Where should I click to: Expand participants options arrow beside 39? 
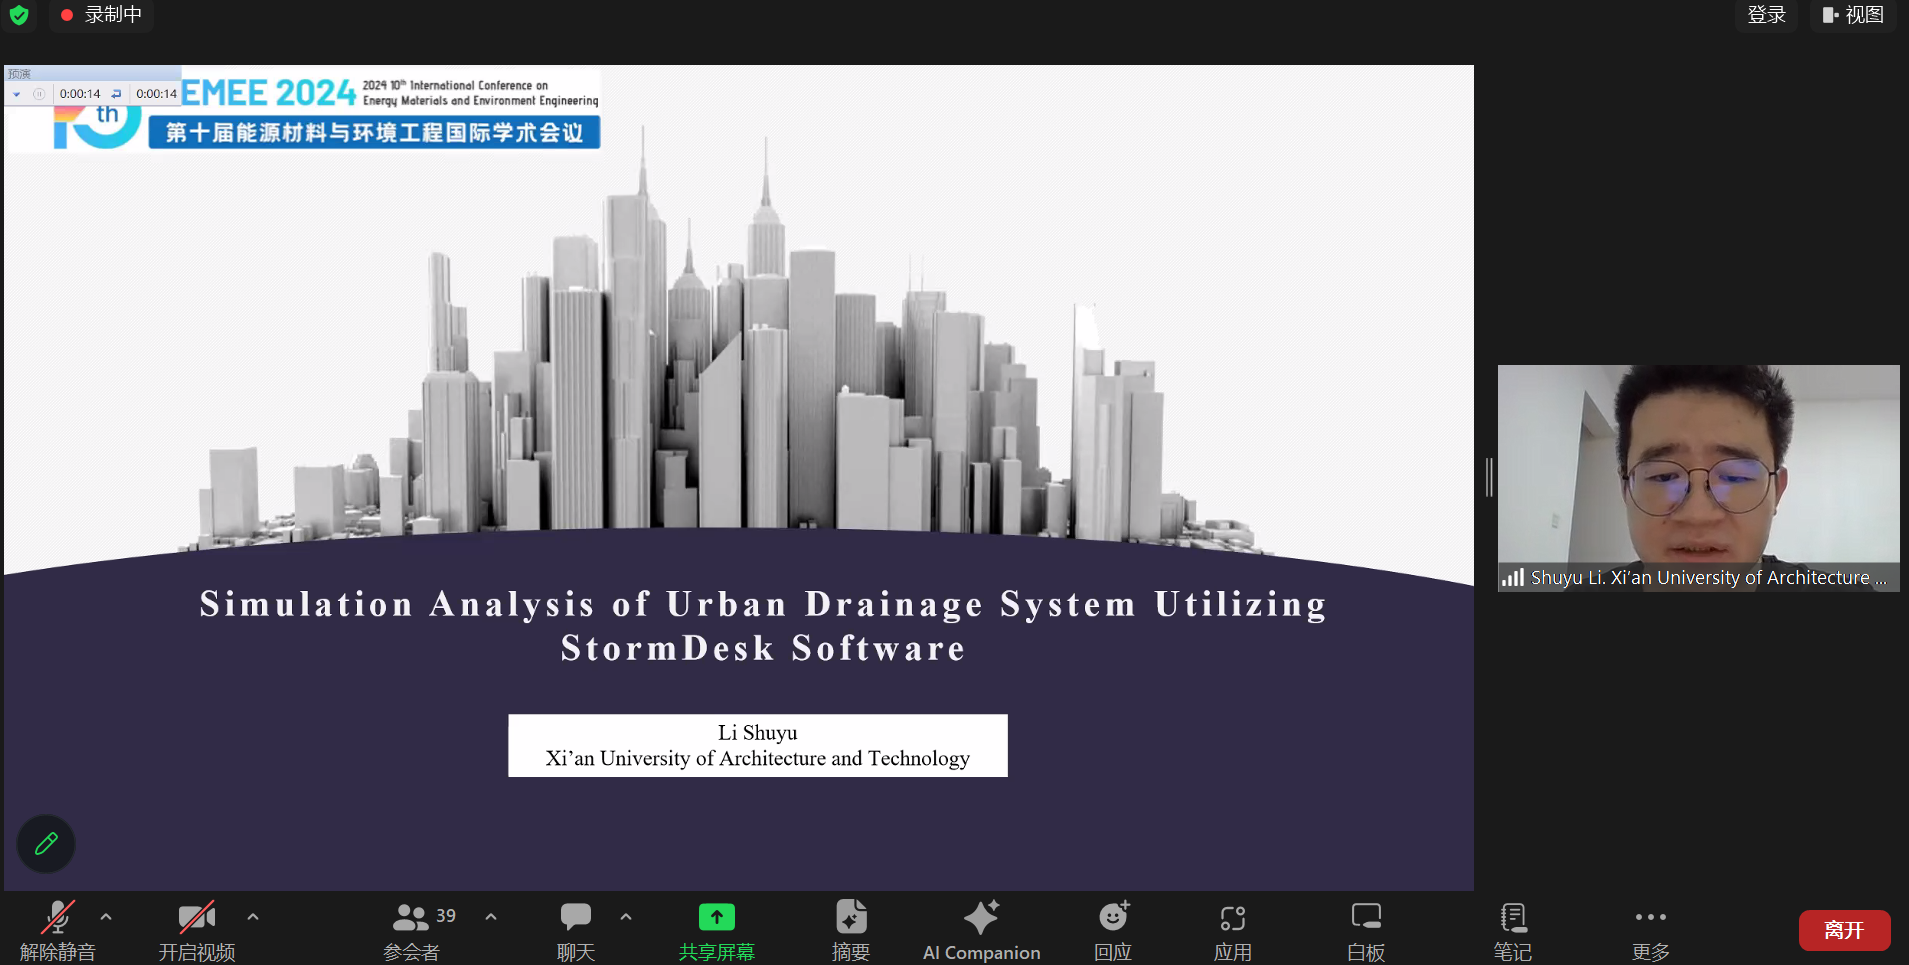click(491, 916)
